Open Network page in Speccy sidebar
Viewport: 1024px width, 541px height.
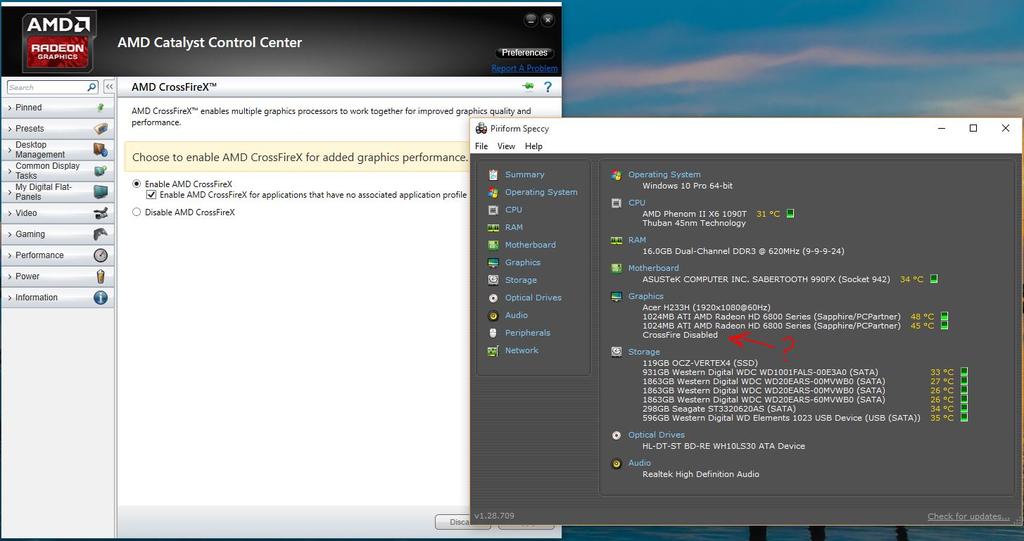click(521, 350)
